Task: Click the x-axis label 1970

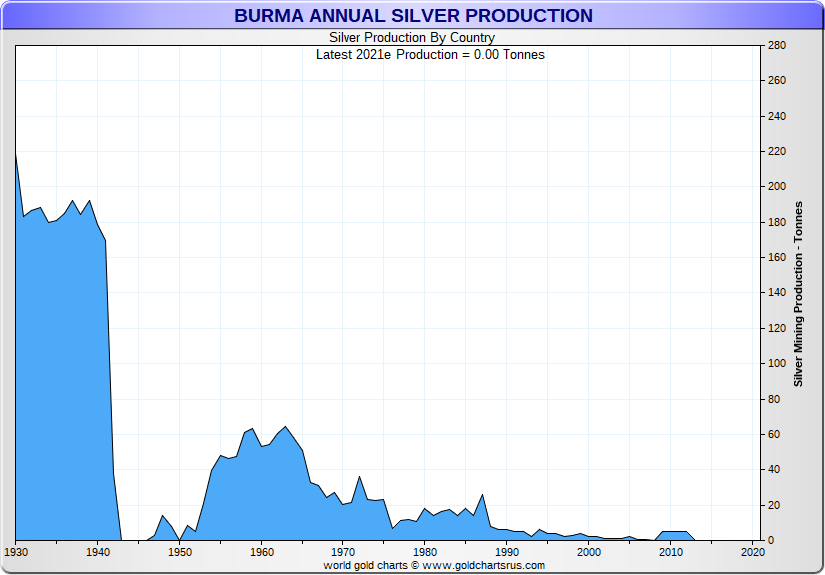Action: pyautogui.click(x=343, y=552)
